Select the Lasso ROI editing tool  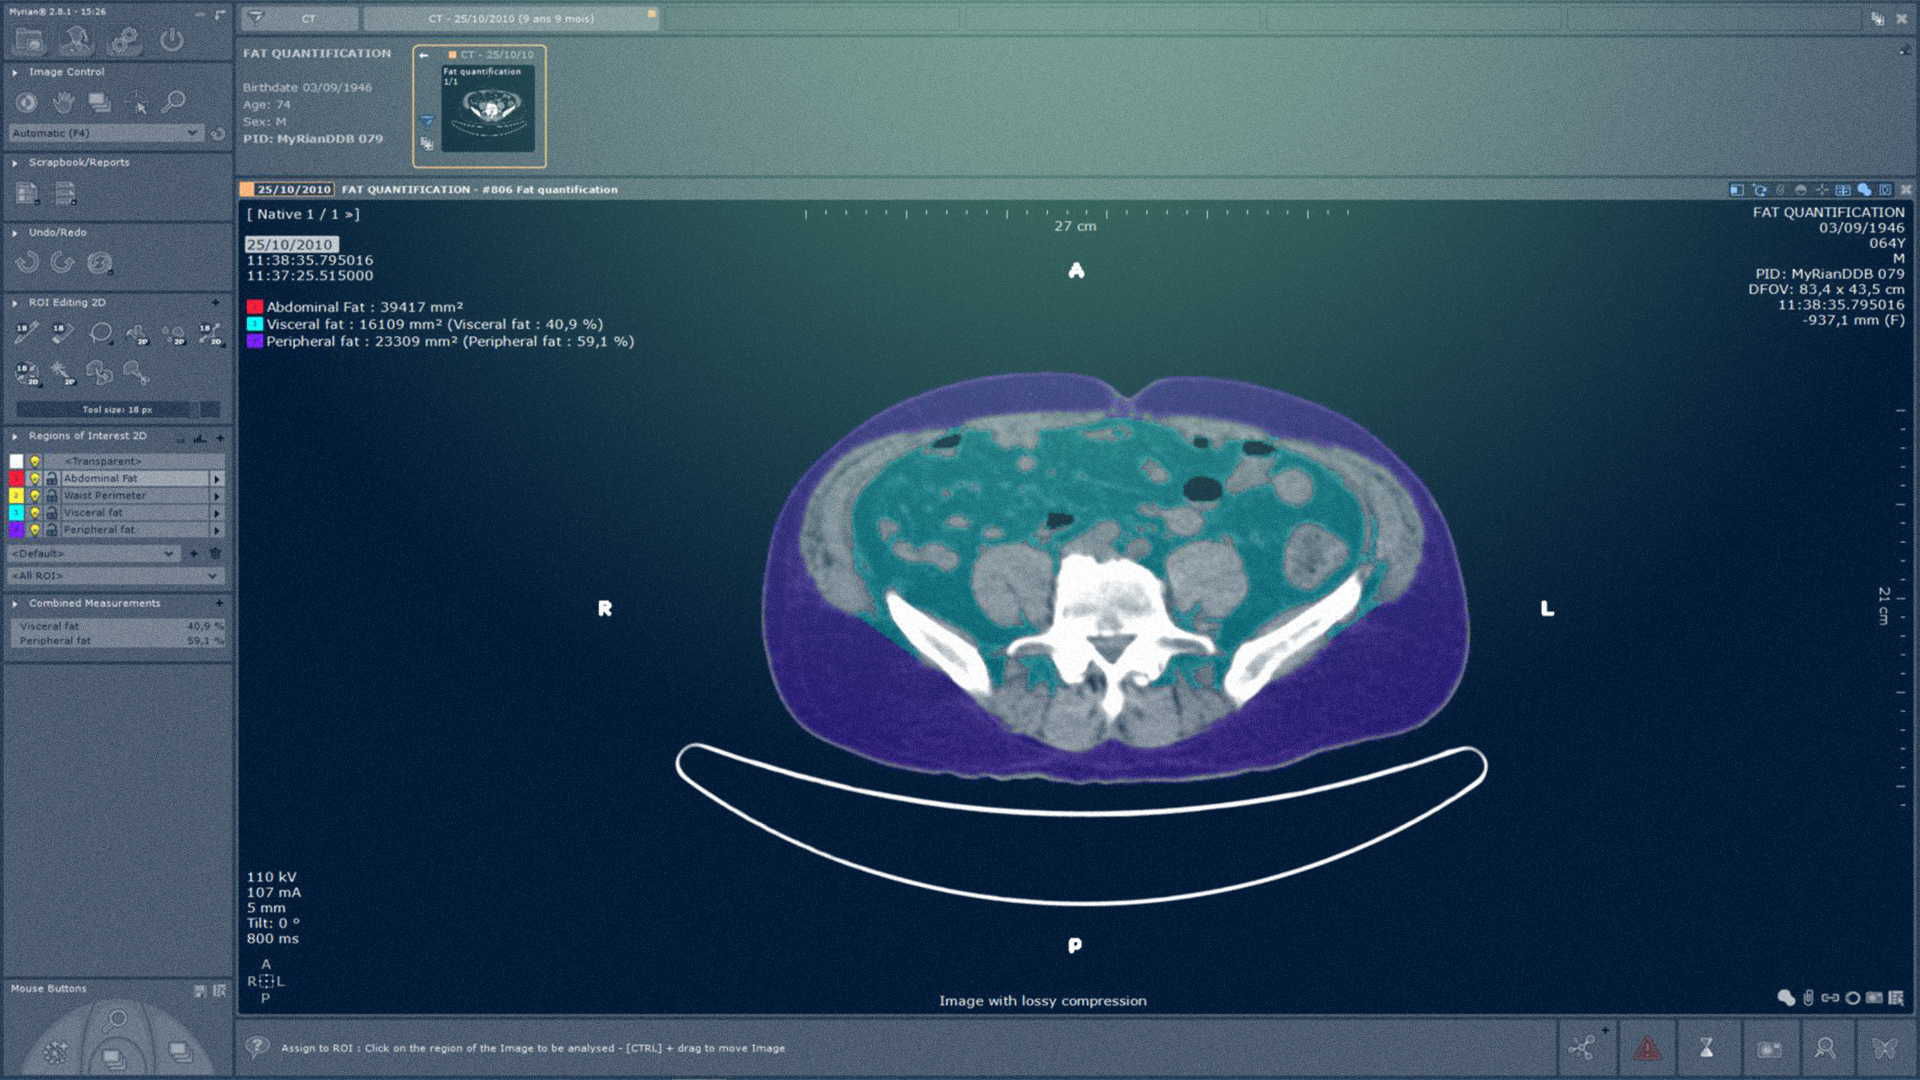(100, 333)
